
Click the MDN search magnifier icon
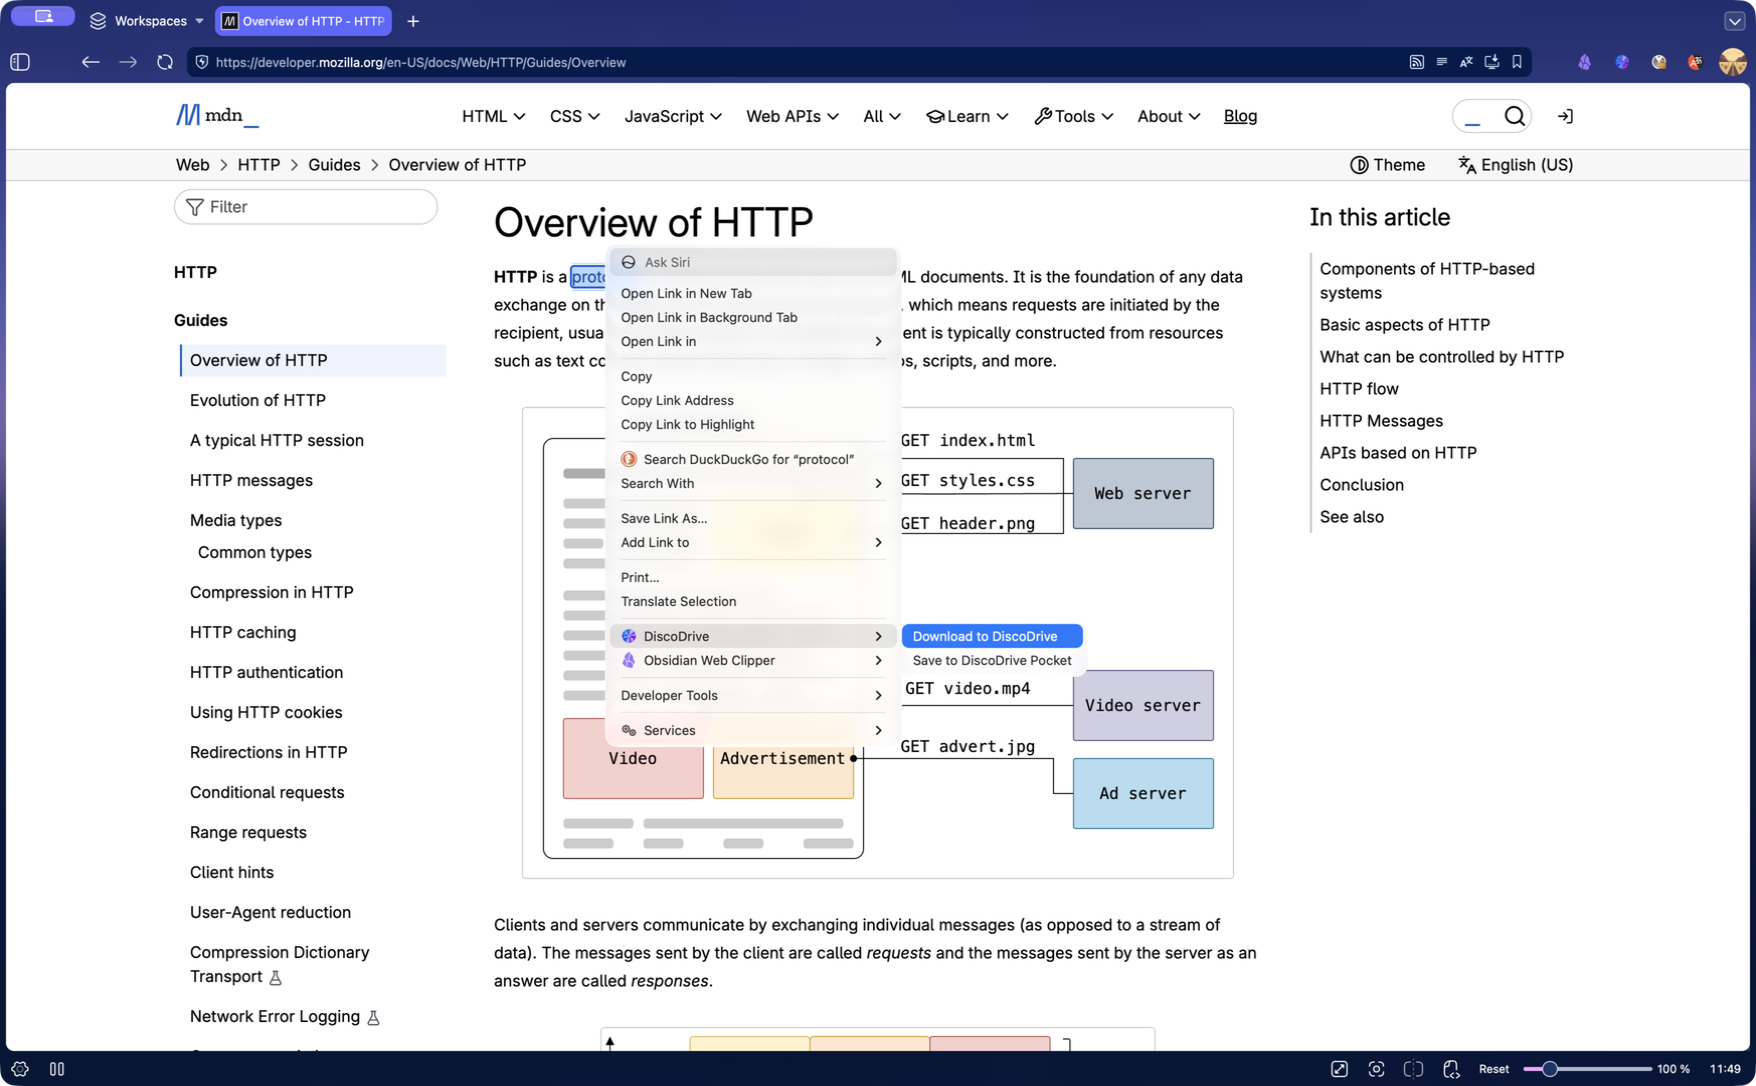[x=1514, y=116]
